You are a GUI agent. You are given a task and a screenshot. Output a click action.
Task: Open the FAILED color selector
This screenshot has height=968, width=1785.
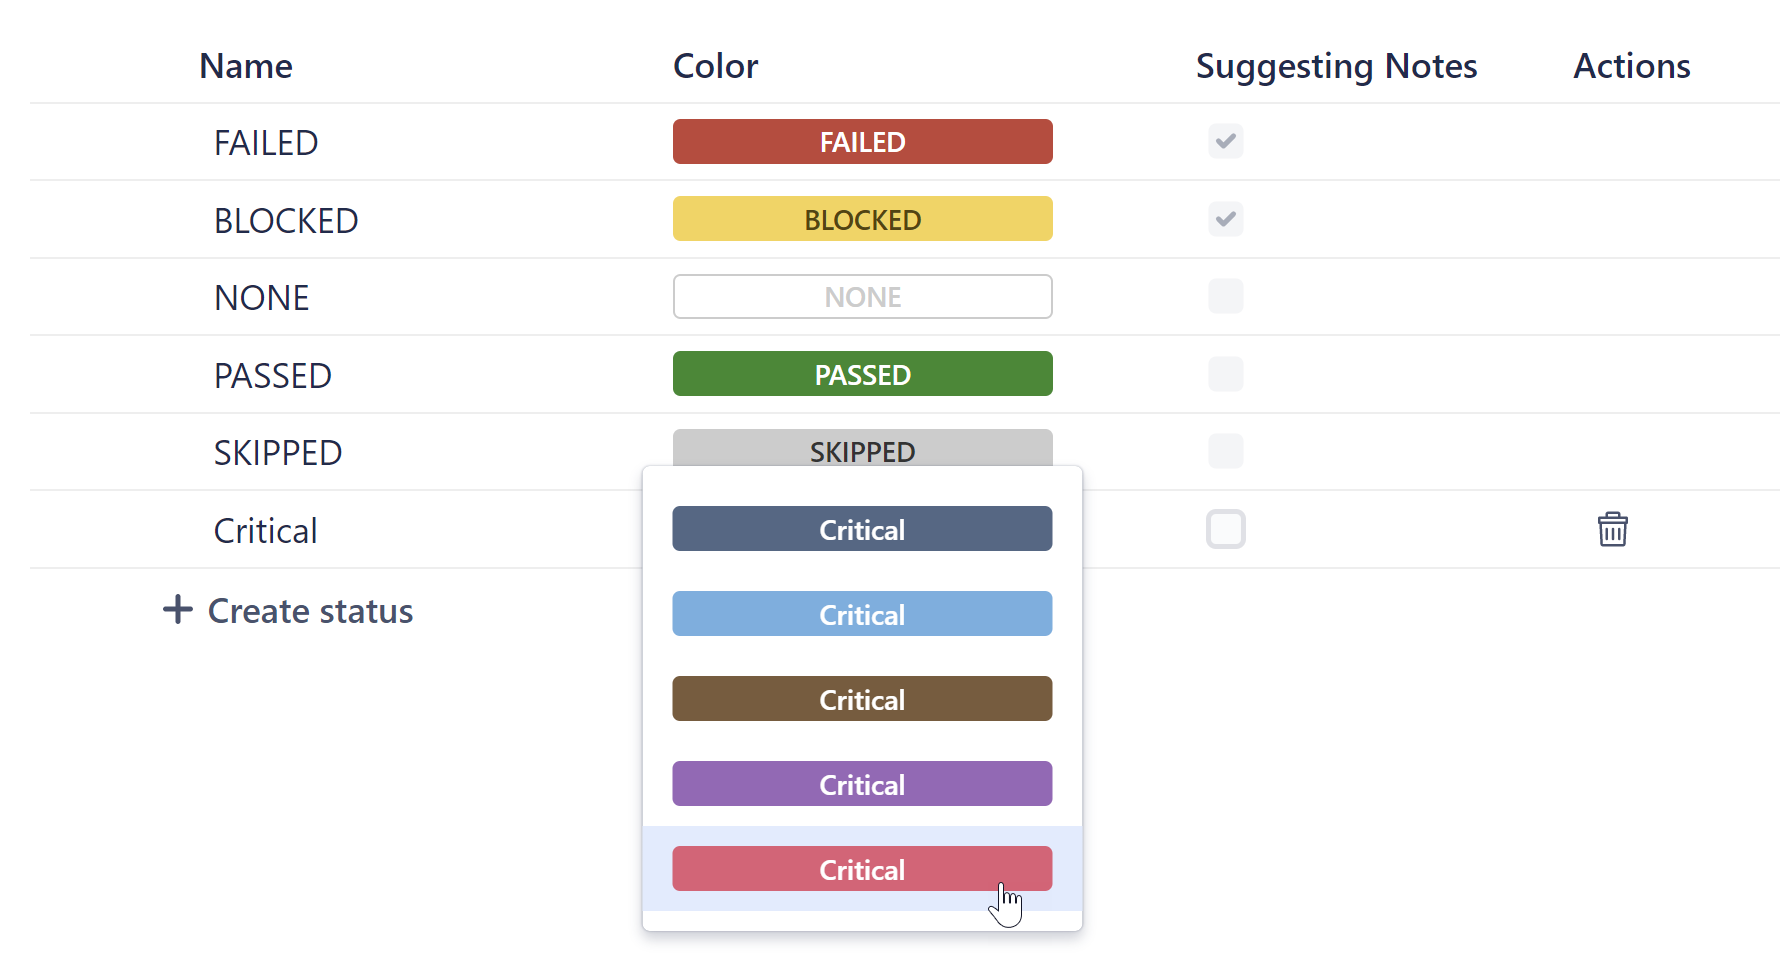point(862,141)
